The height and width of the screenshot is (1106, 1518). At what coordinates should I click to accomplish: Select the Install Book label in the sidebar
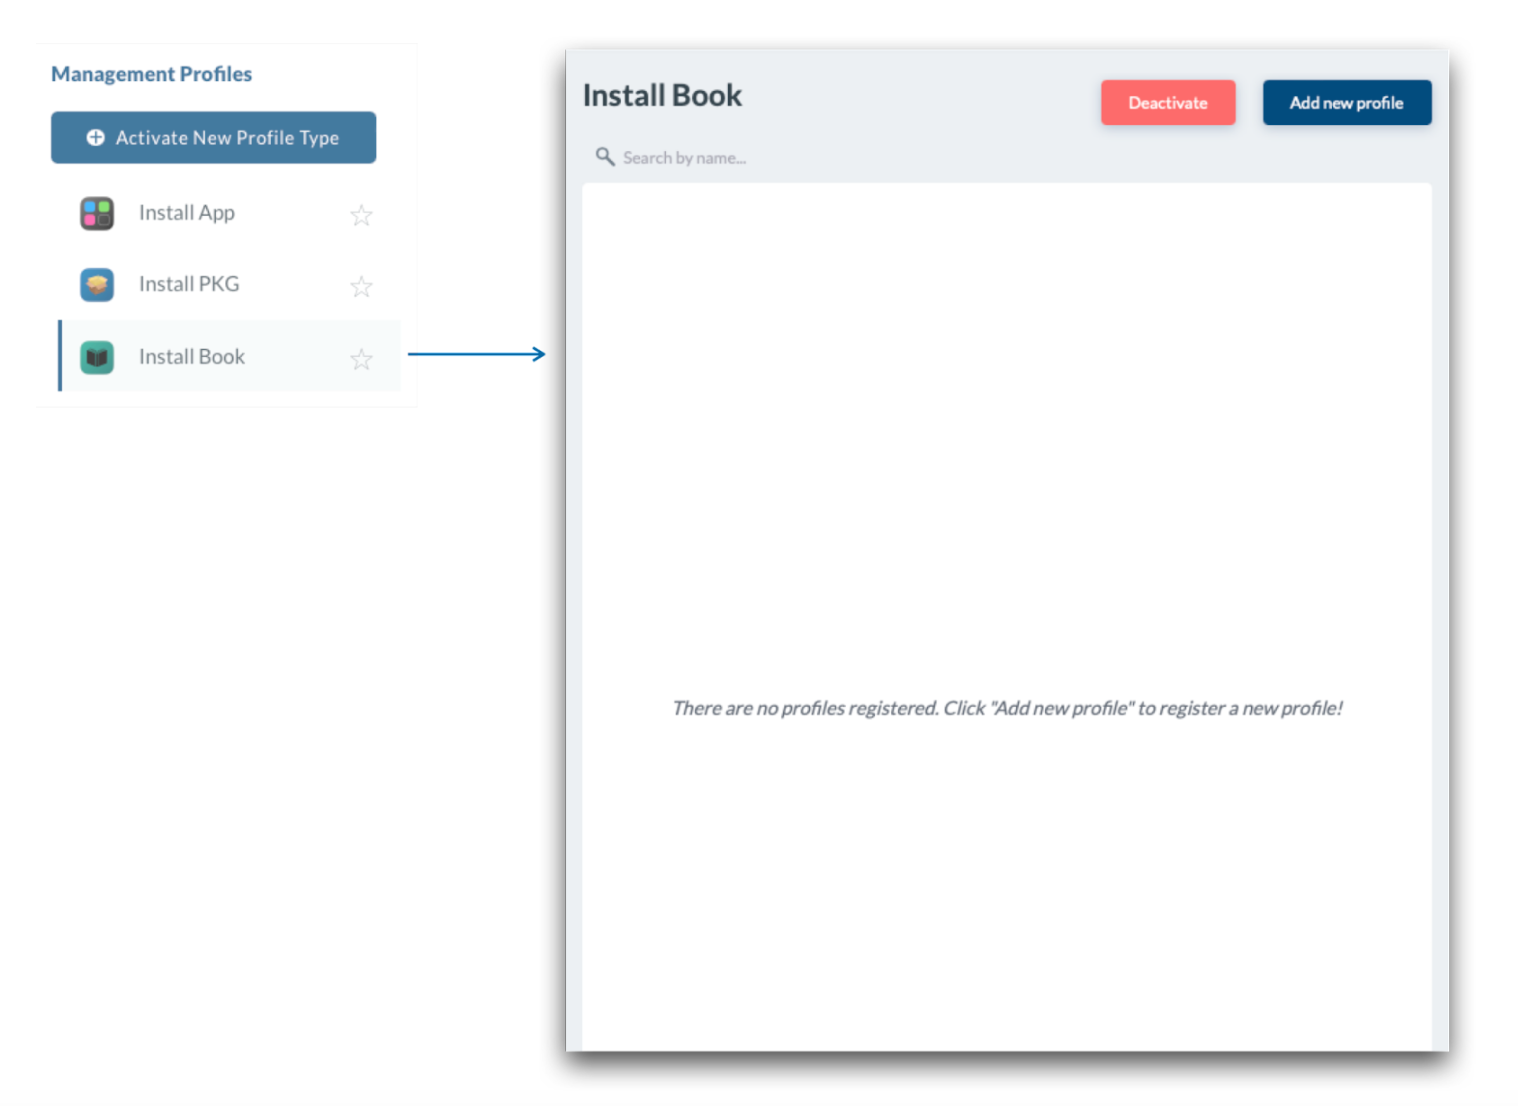[x=191, y=357]
